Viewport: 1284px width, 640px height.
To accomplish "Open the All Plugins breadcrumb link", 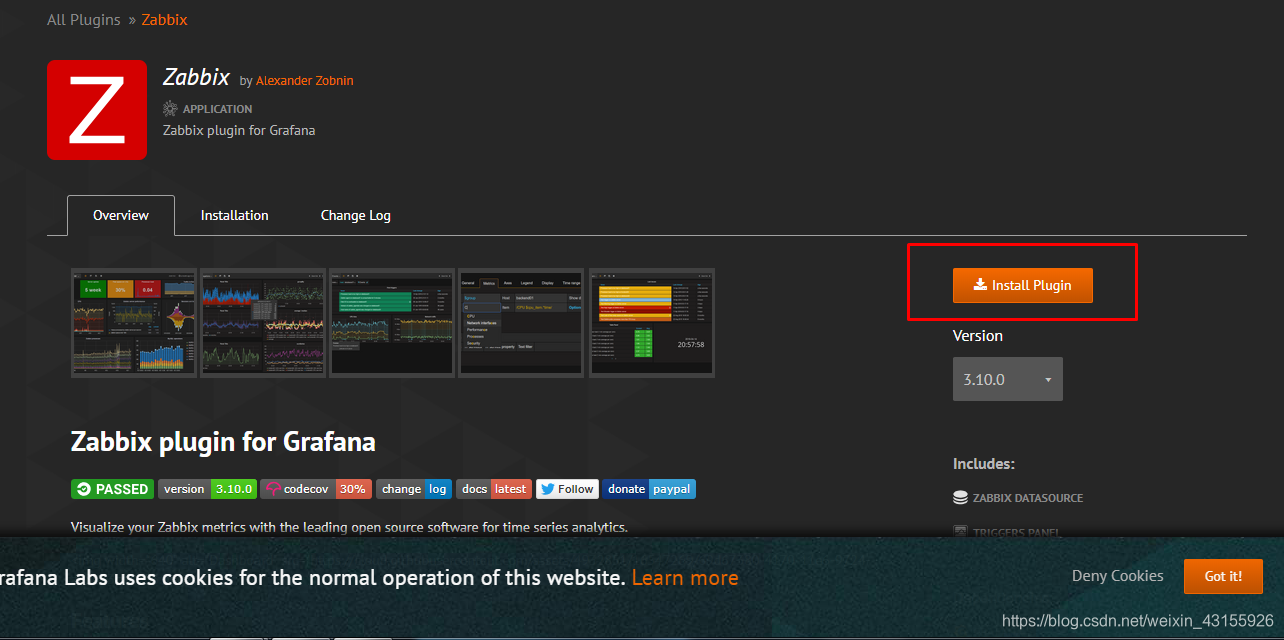I will click(84, 20).
